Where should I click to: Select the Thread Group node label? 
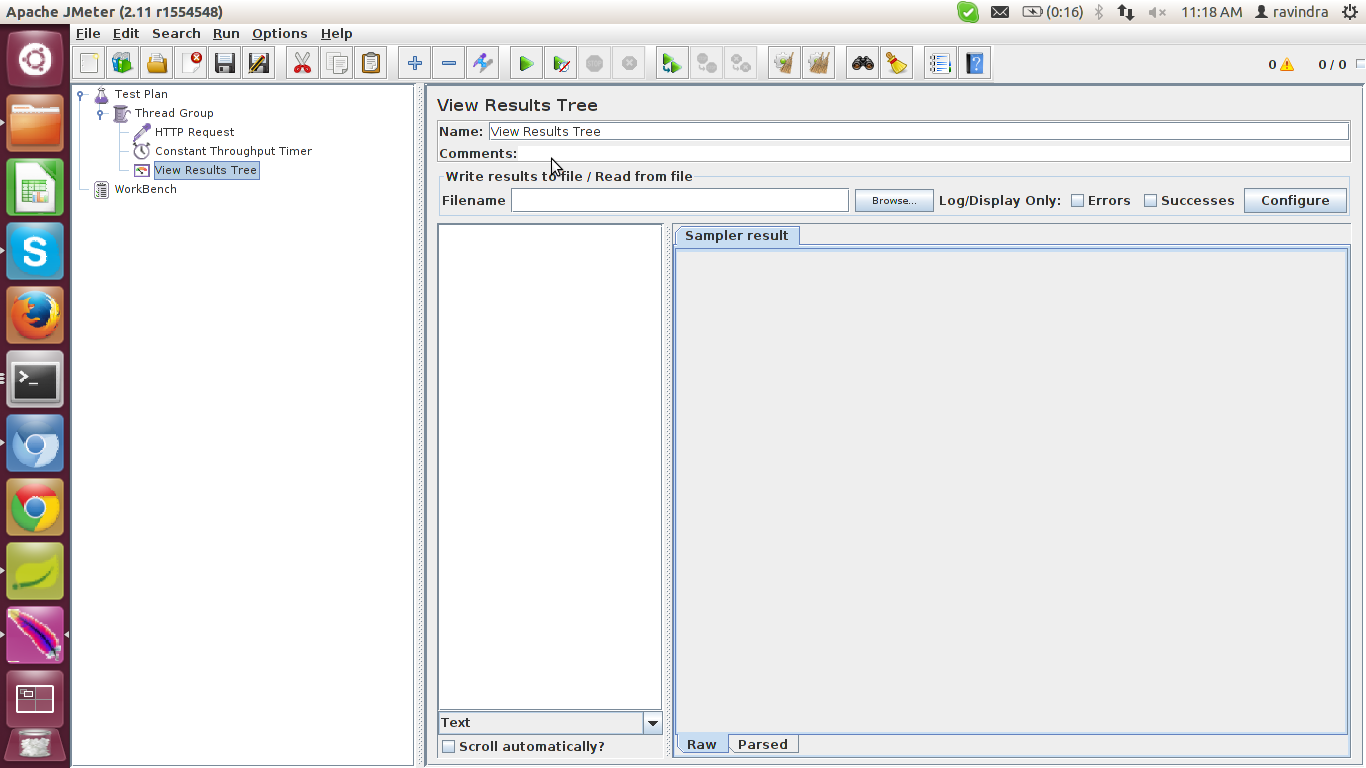point(174,113)
